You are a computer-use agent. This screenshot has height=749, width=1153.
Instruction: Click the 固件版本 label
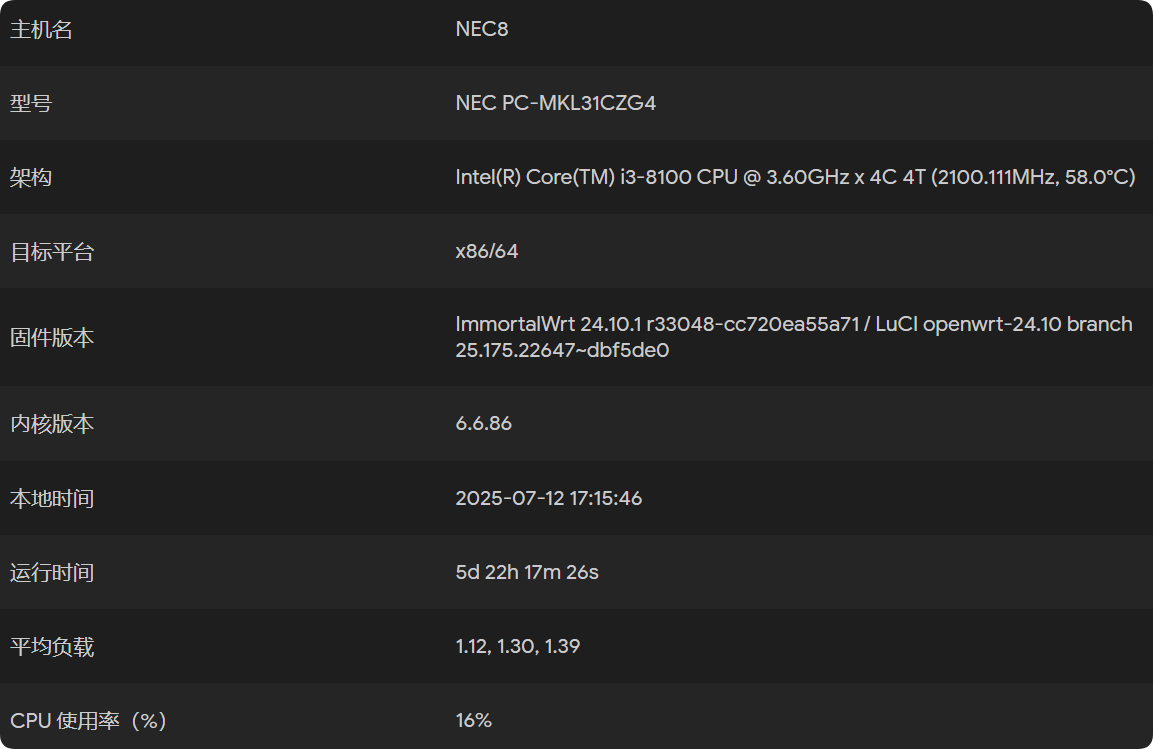(x=52, y=338)
